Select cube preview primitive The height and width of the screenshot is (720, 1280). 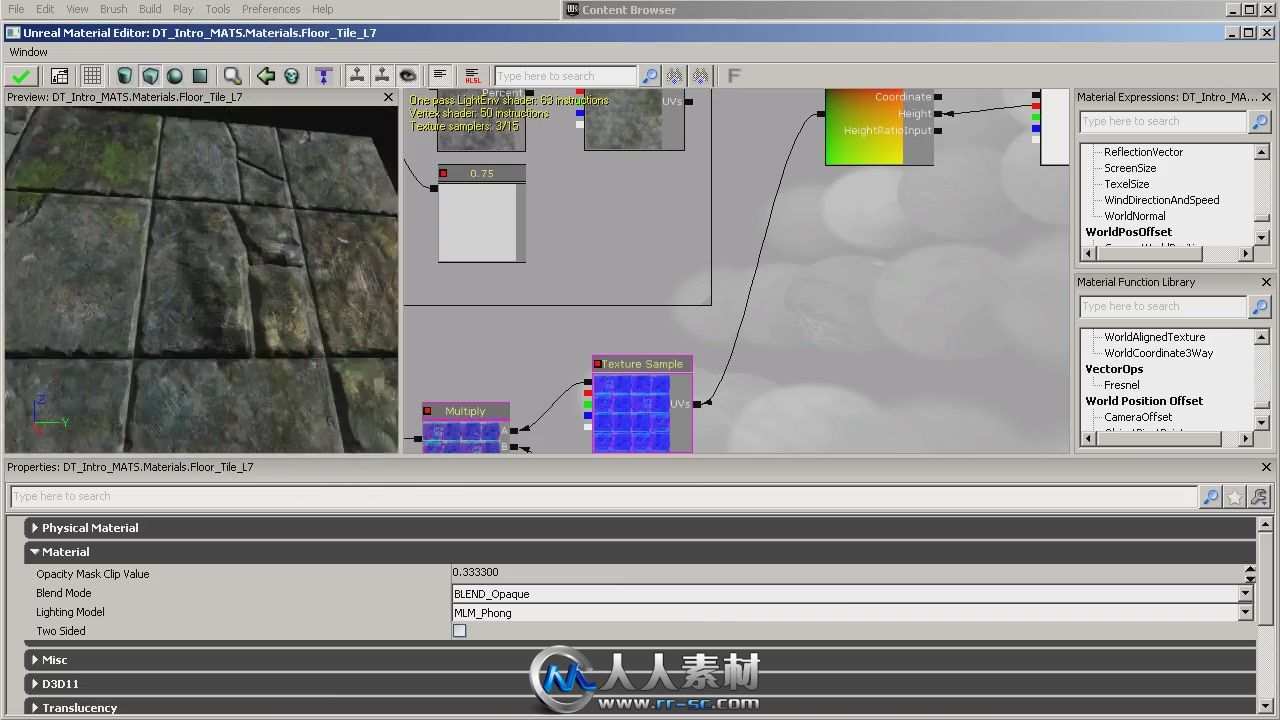tap(149, 76)
